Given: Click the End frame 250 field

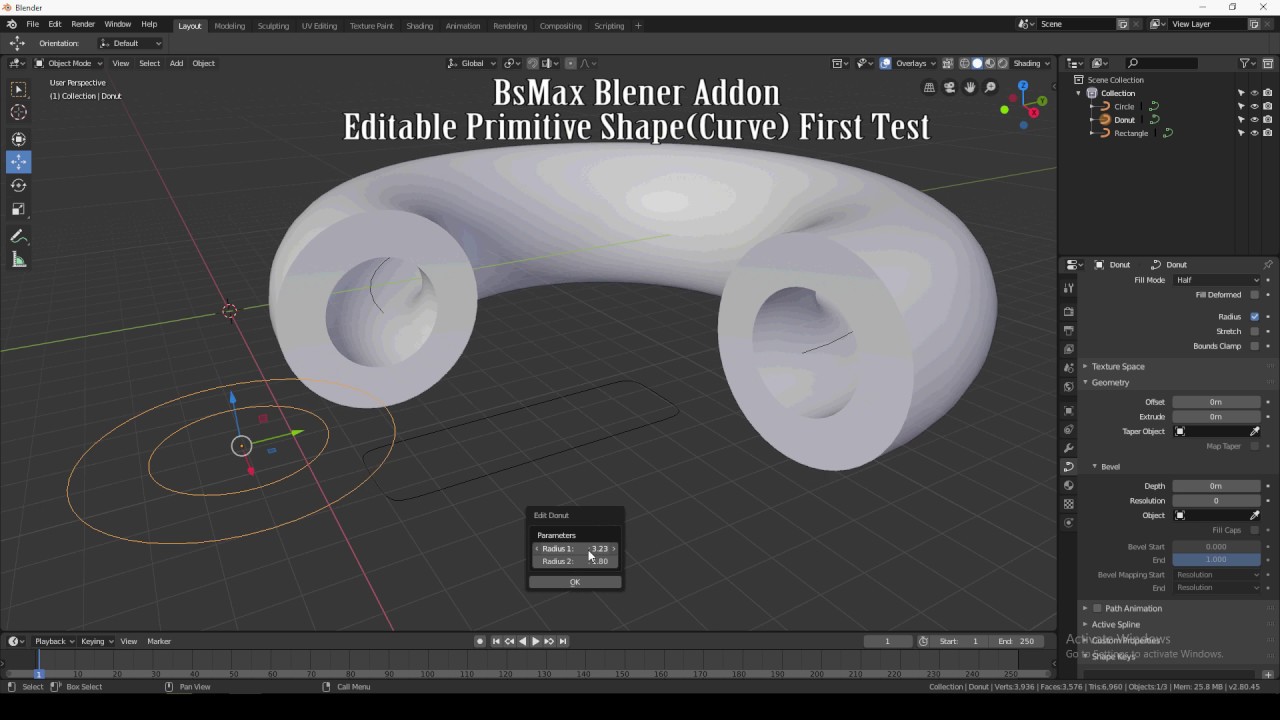Looking at the screenshot, I should (x=1017, y=641).
